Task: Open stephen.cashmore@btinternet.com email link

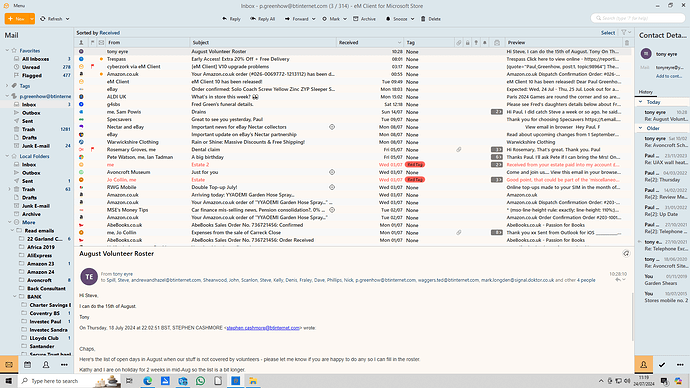Action: click(x=263, y=328)
